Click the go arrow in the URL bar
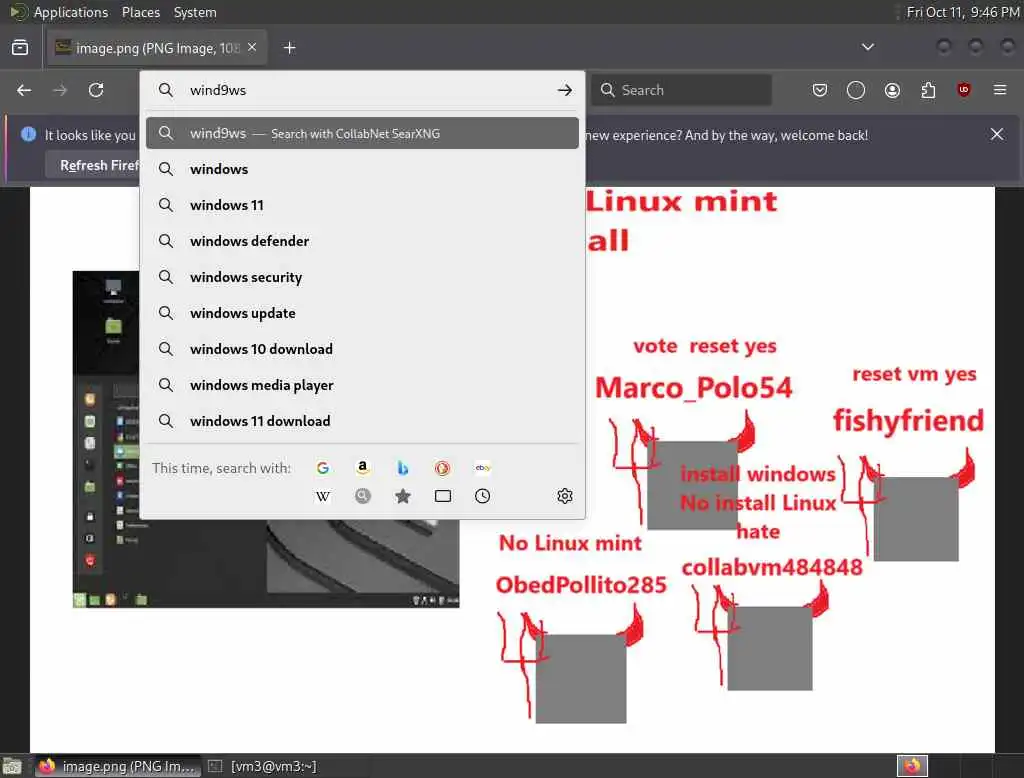The image size is (1024, 778). (x=565, y=90)
